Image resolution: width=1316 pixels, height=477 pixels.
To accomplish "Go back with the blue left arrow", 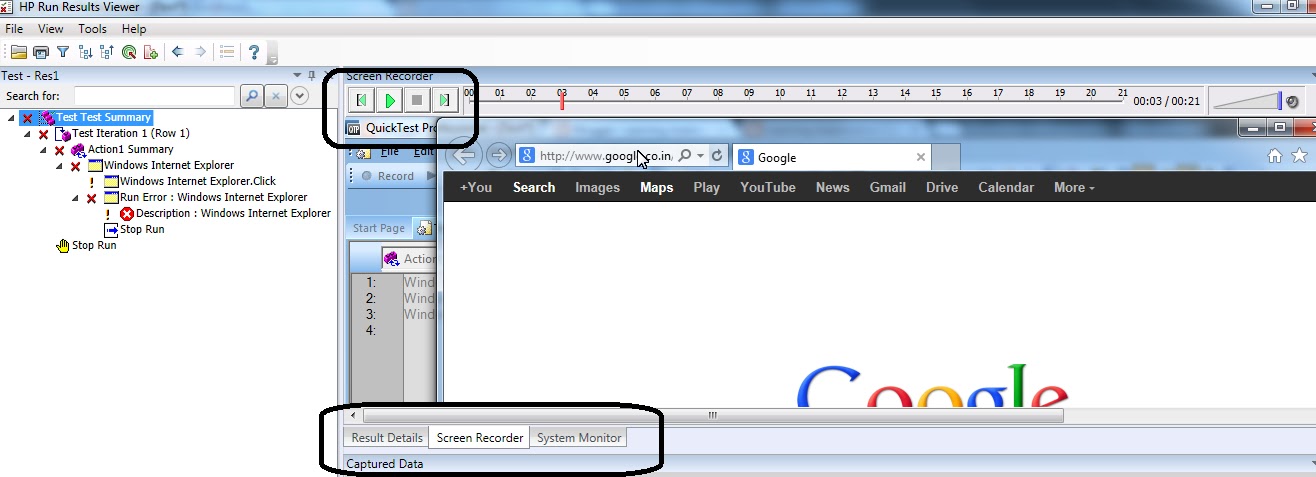I will (178, 52).
